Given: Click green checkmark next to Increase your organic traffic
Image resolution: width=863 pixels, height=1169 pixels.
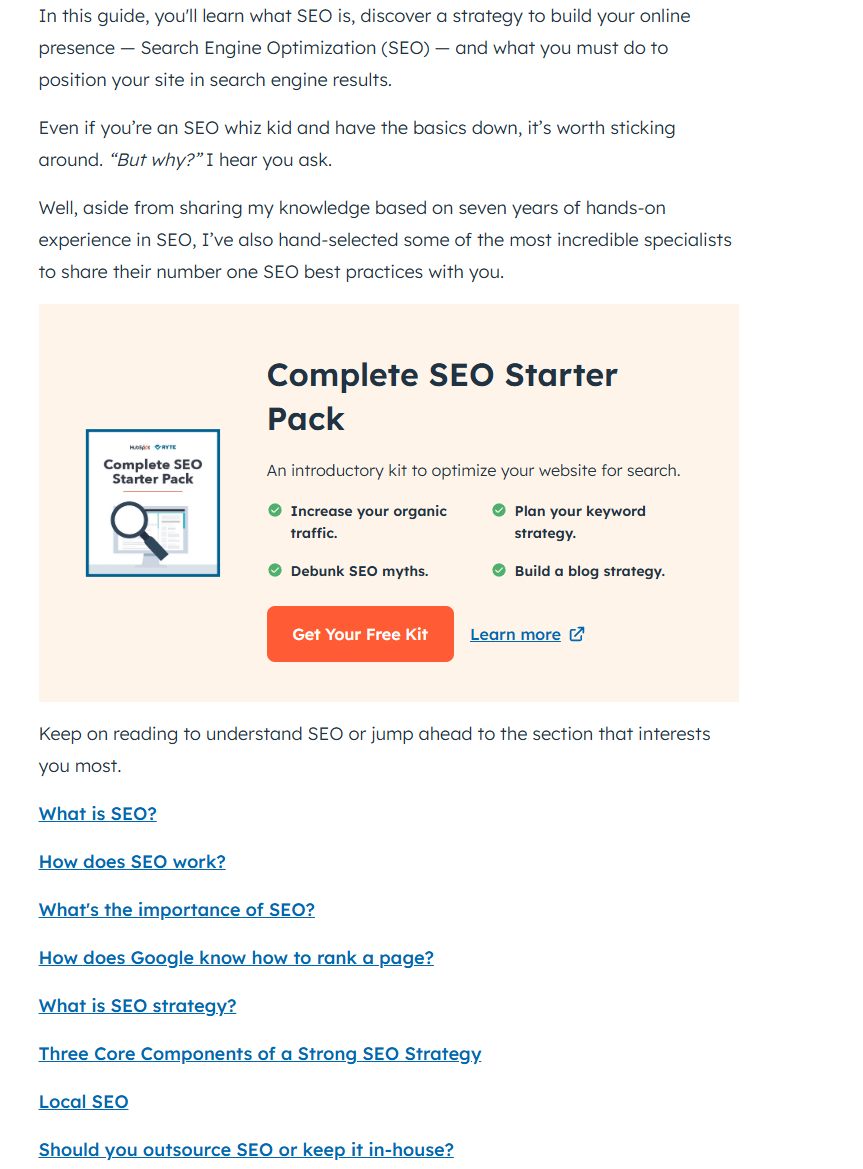Looking at the screenshot, I should point(275,511).
